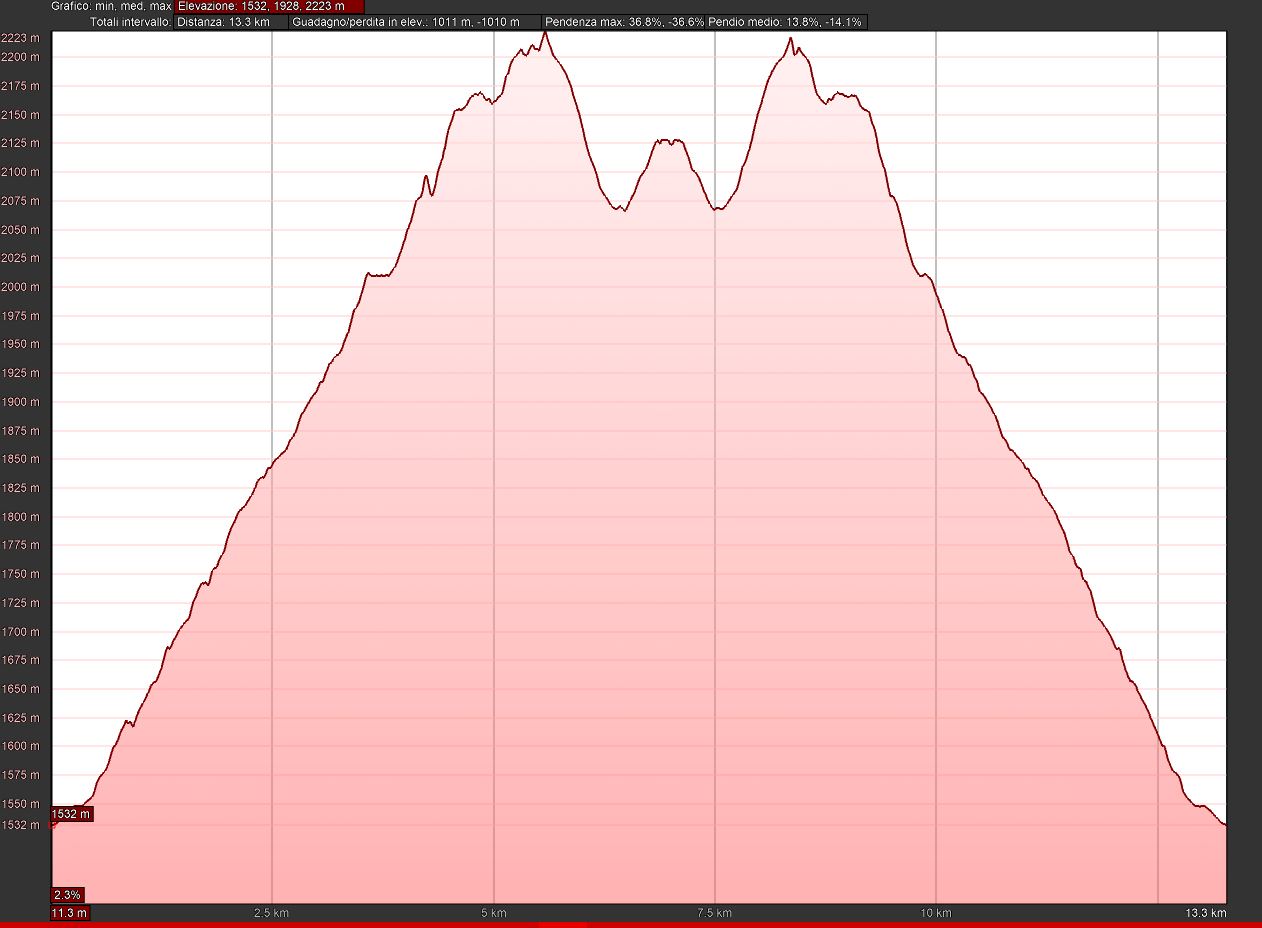Viewport: 1262px width, 928px height.
Task: Click the Elevazione min/med/max readout
Action: (x=269, y=6)
